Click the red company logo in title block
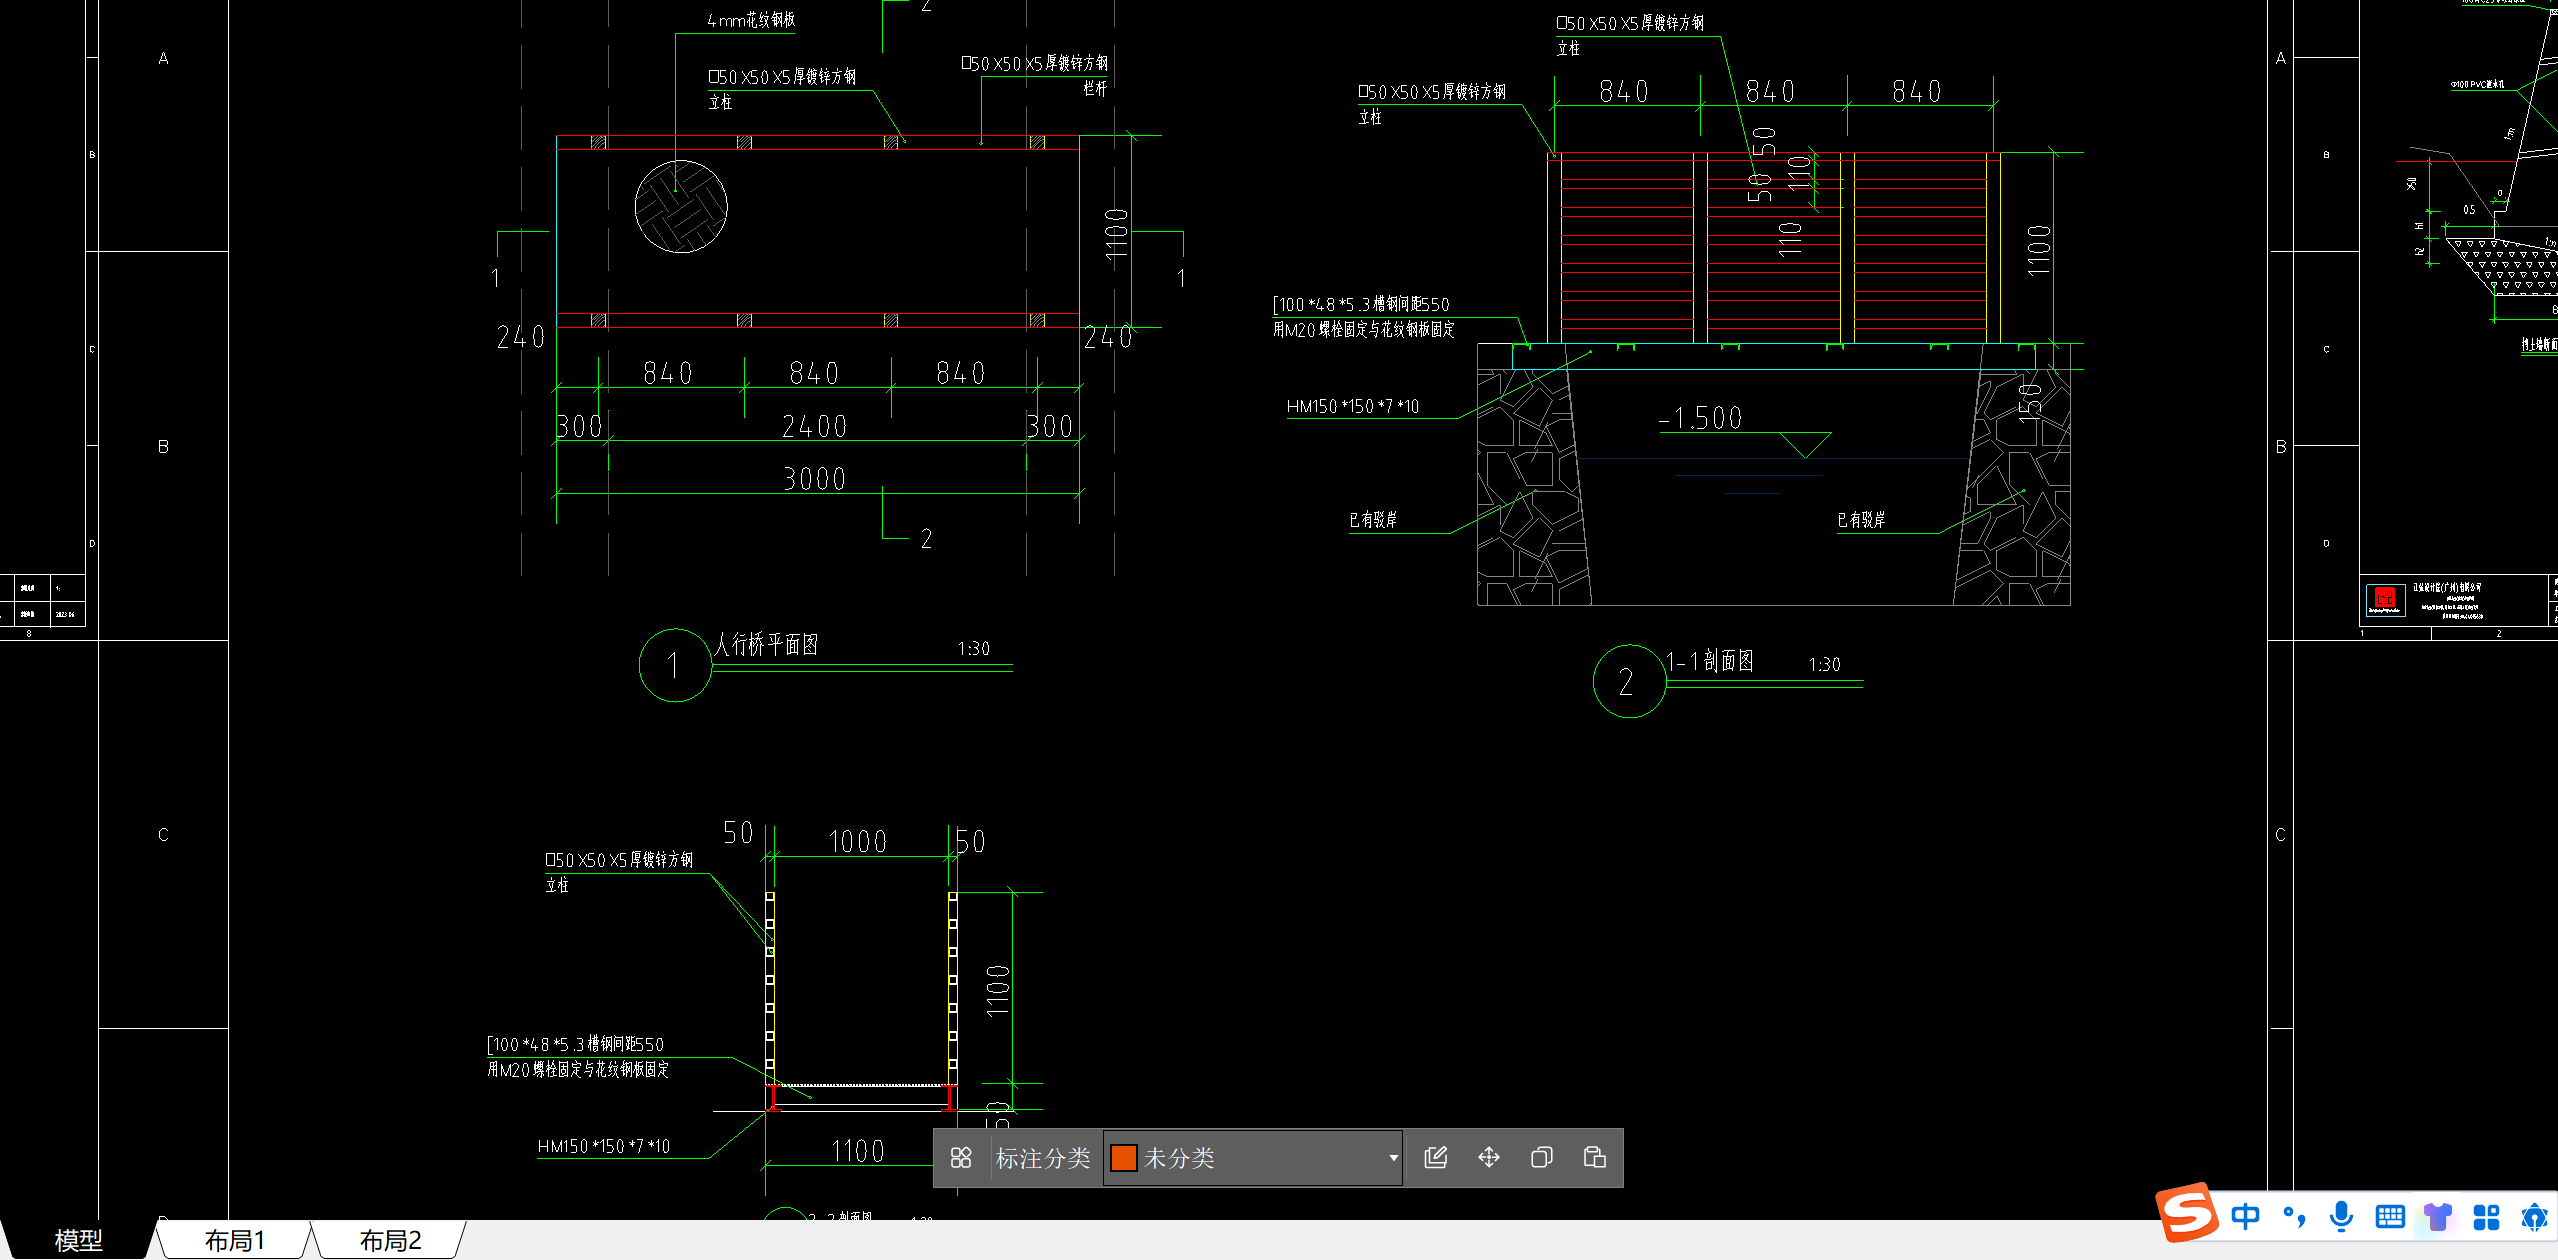Screen dimensions: 2558x1260 coord(2385,600)
